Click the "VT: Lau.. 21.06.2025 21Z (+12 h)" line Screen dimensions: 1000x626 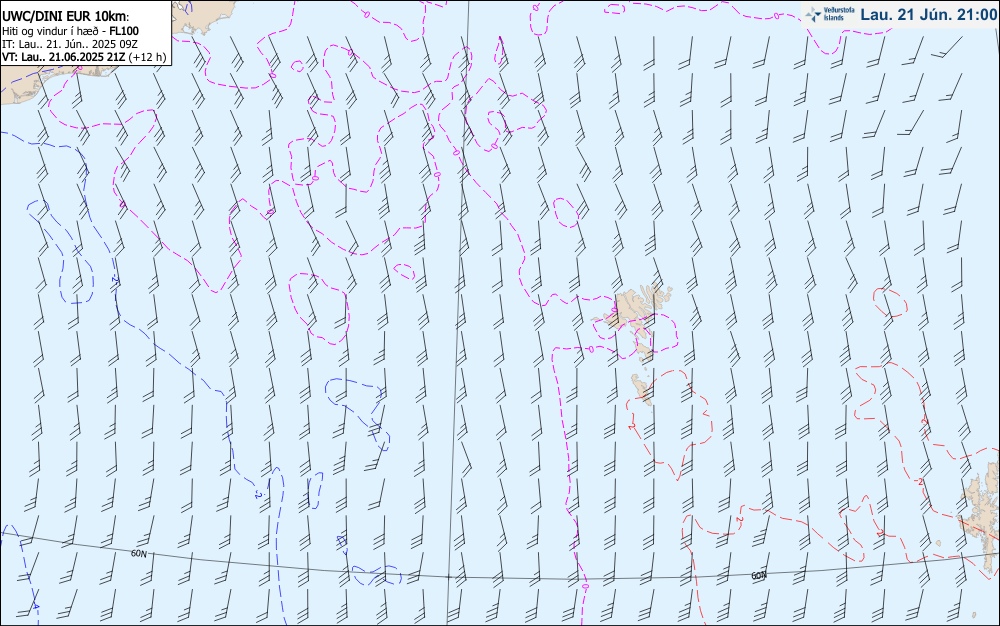point(84,57)
